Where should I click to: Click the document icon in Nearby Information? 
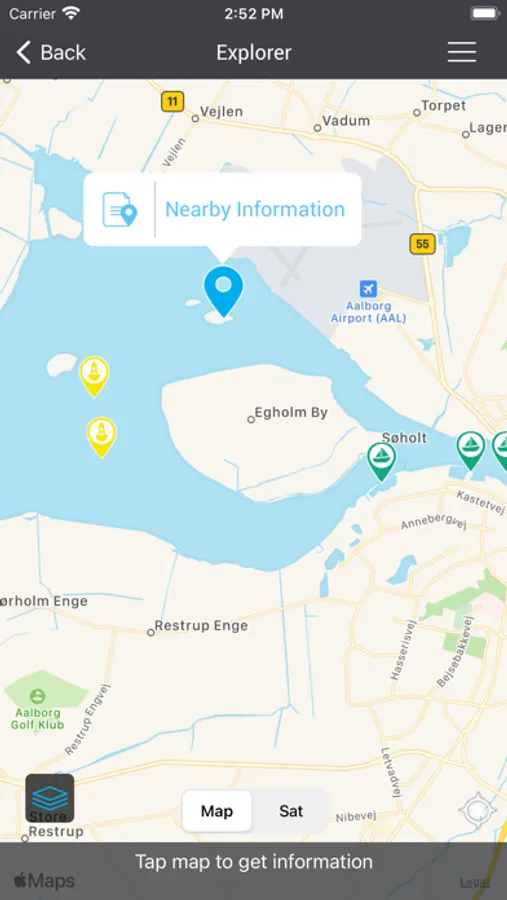(x=119, y=210)
